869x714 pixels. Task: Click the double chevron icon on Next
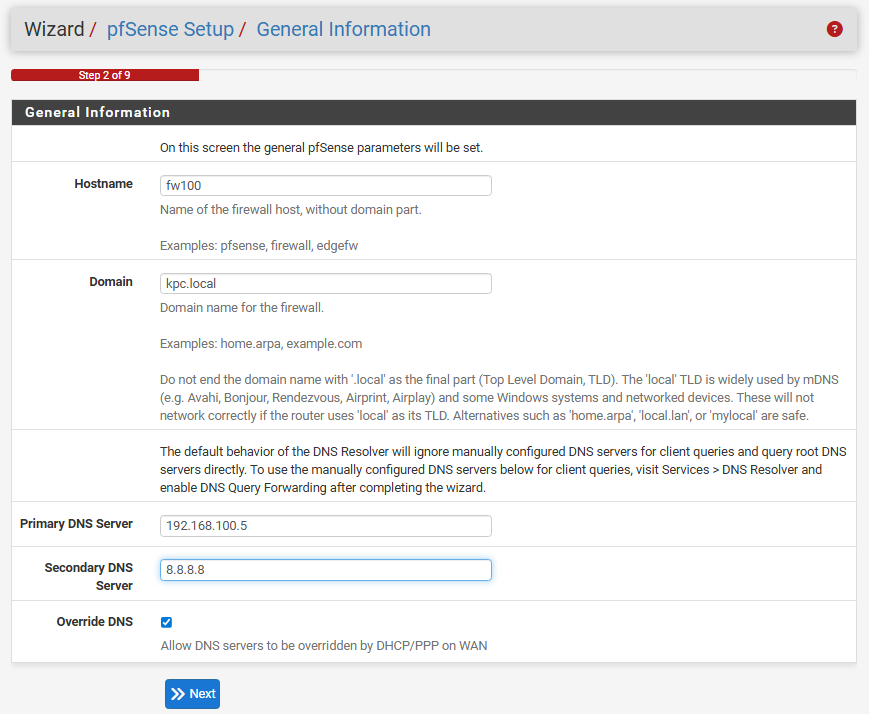point(178,694)
